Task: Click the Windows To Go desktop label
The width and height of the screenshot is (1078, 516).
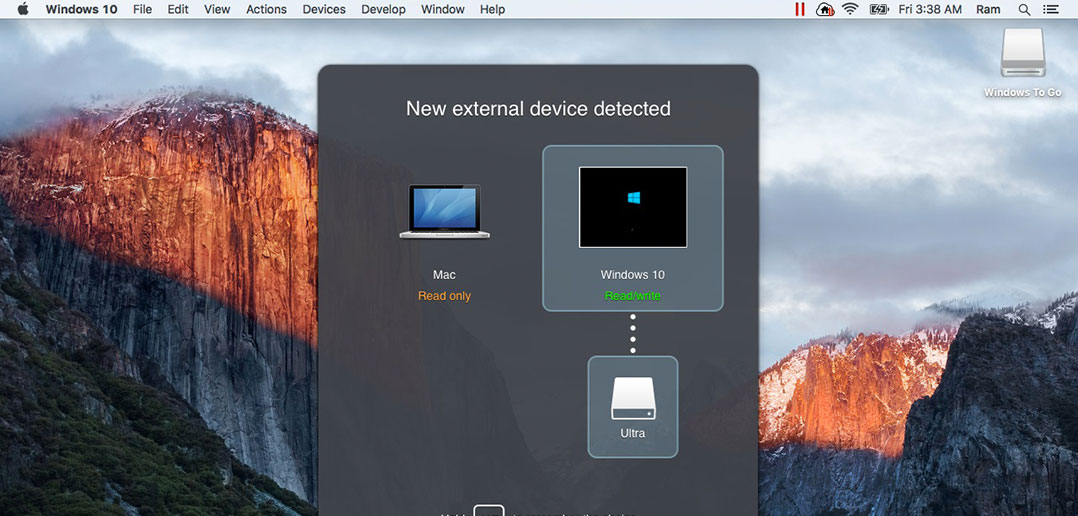Action: [x=1023, y=92]
